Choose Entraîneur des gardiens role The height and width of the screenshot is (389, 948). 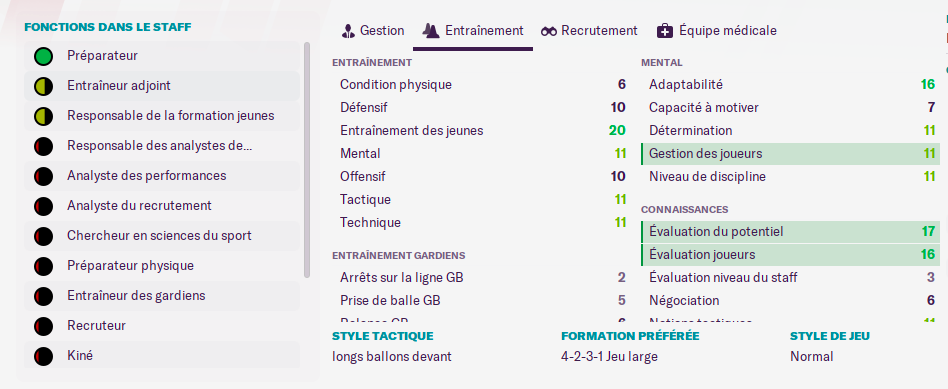[162, 295]
